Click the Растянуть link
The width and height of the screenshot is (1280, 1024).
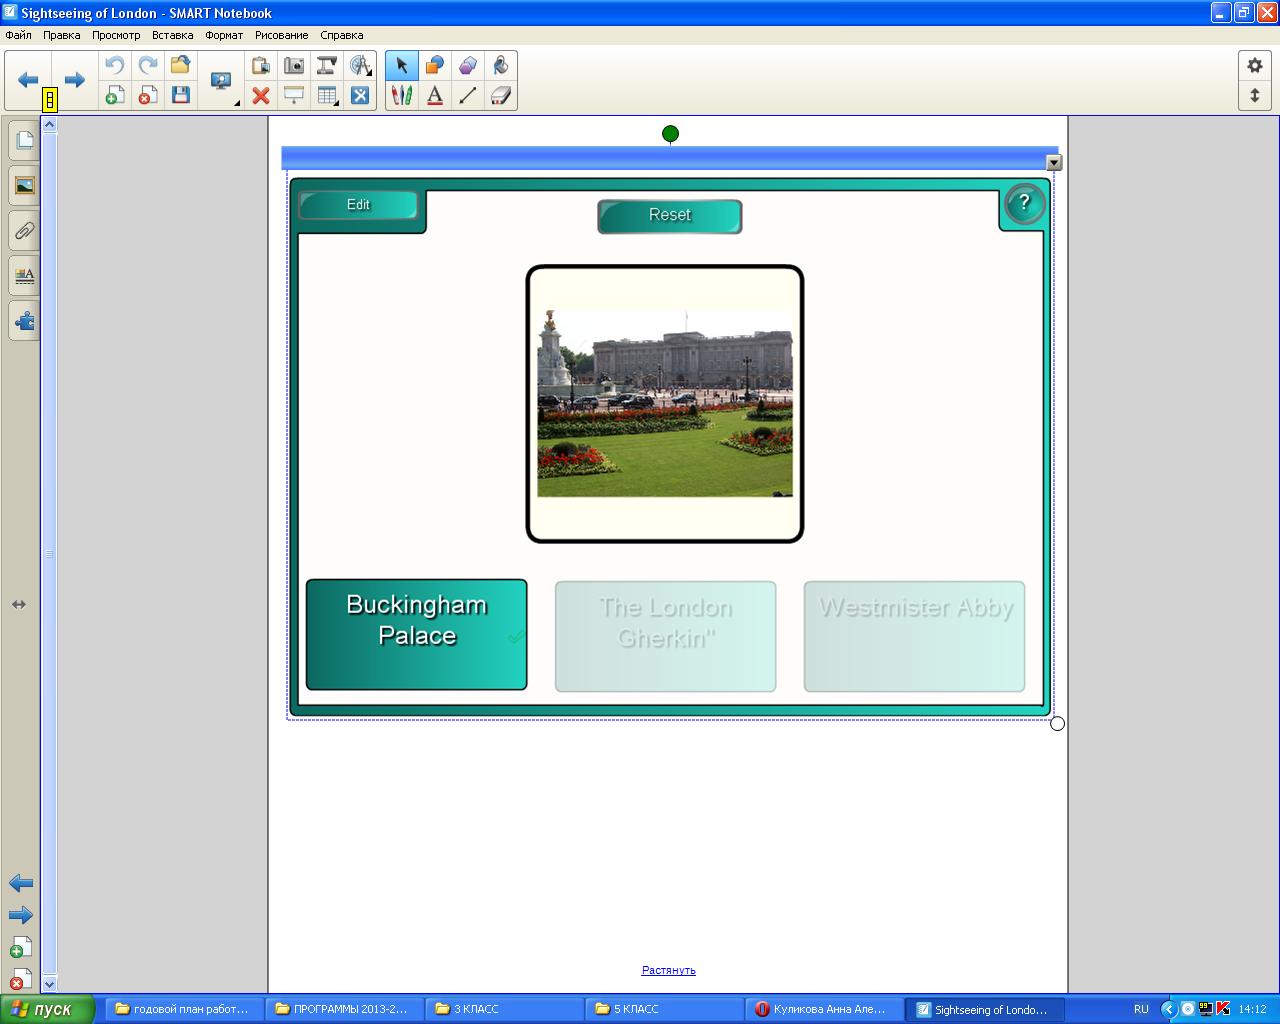click(x=668, y=970)
